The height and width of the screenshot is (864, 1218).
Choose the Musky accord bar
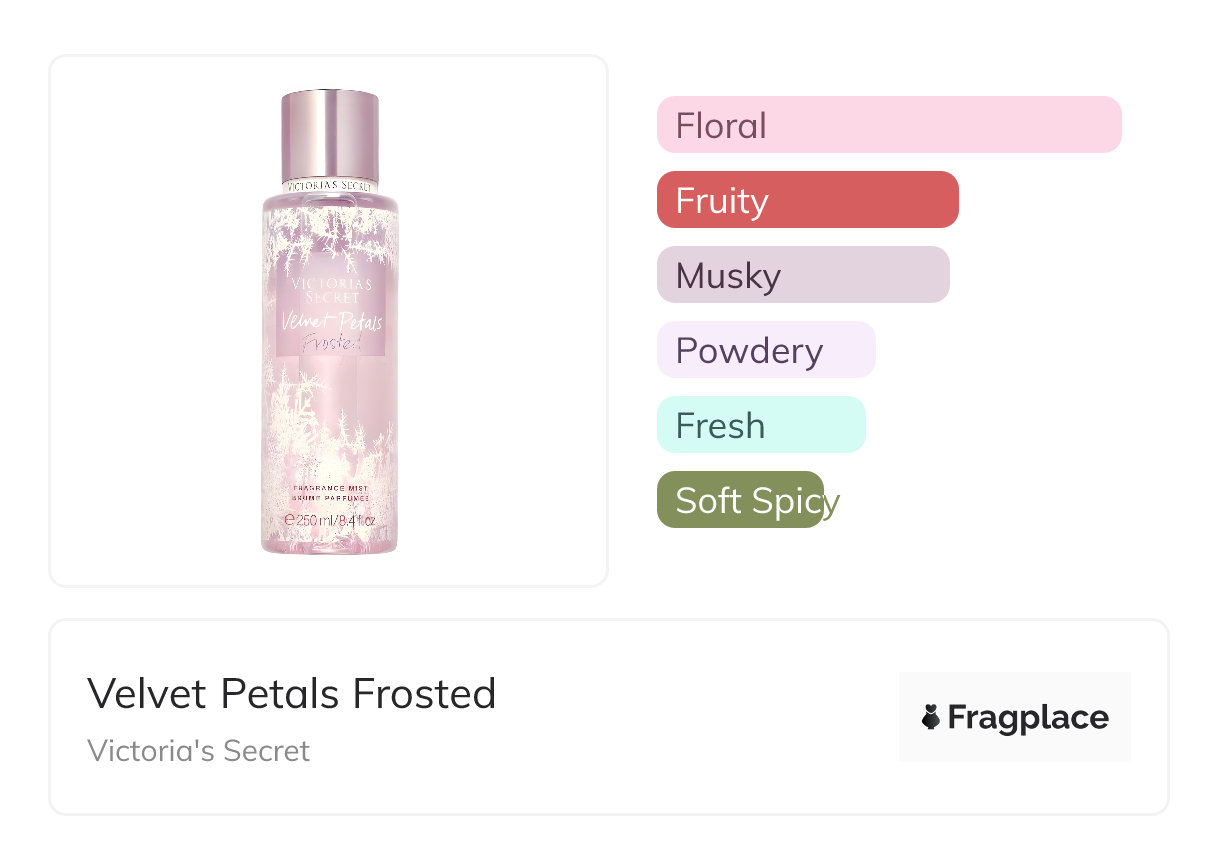[803, 275]
